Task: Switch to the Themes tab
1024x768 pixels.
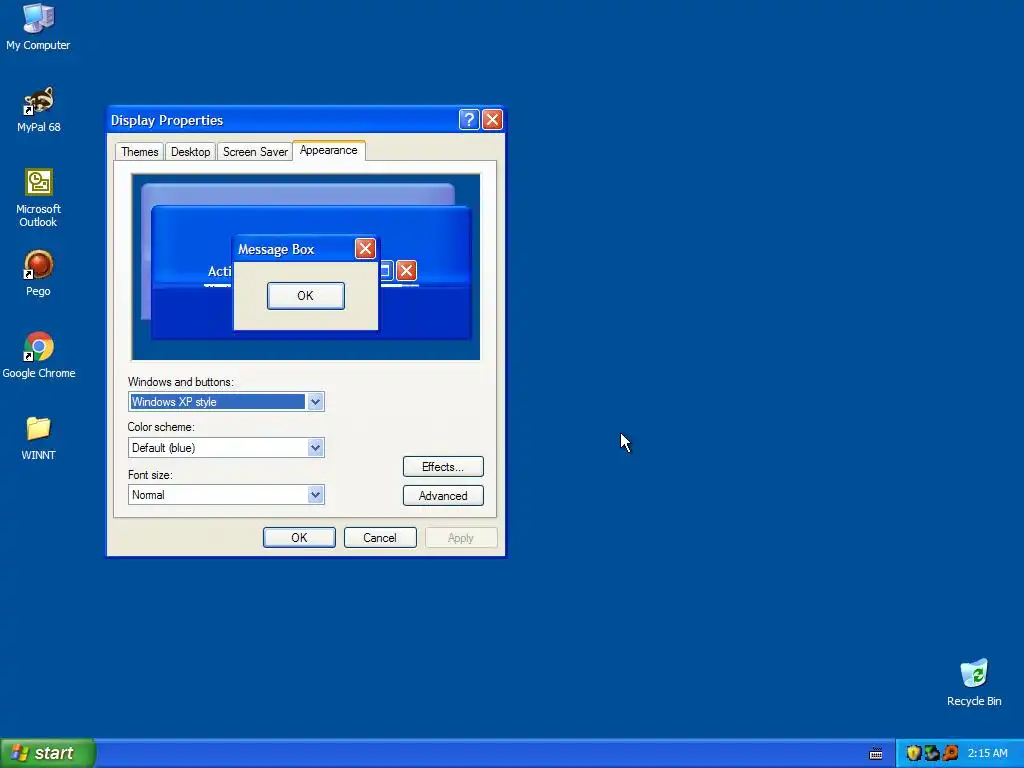Action: click(x=139, y=152)
